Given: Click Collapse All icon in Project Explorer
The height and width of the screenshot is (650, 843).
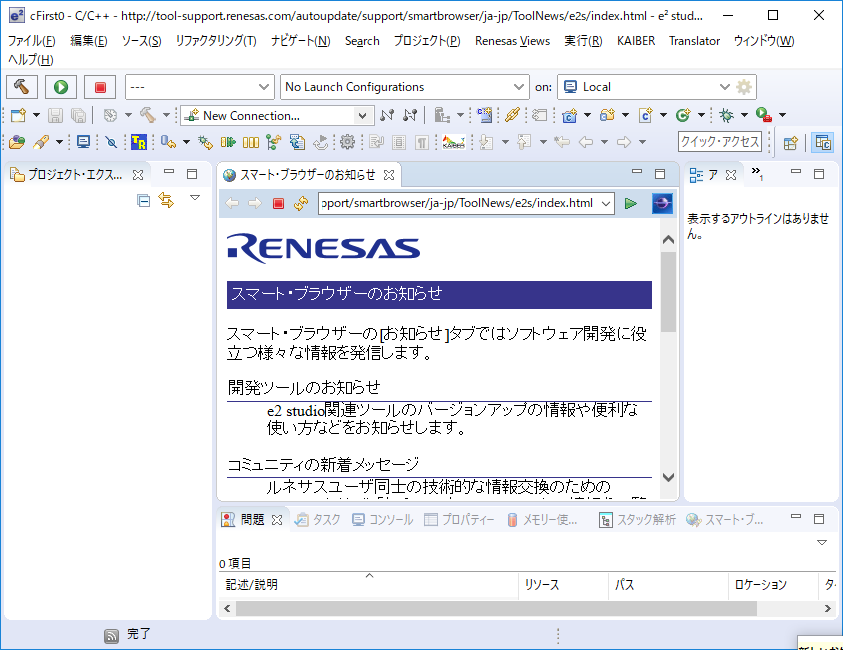Looking at the screenshot, I should [x=144, y=201].
